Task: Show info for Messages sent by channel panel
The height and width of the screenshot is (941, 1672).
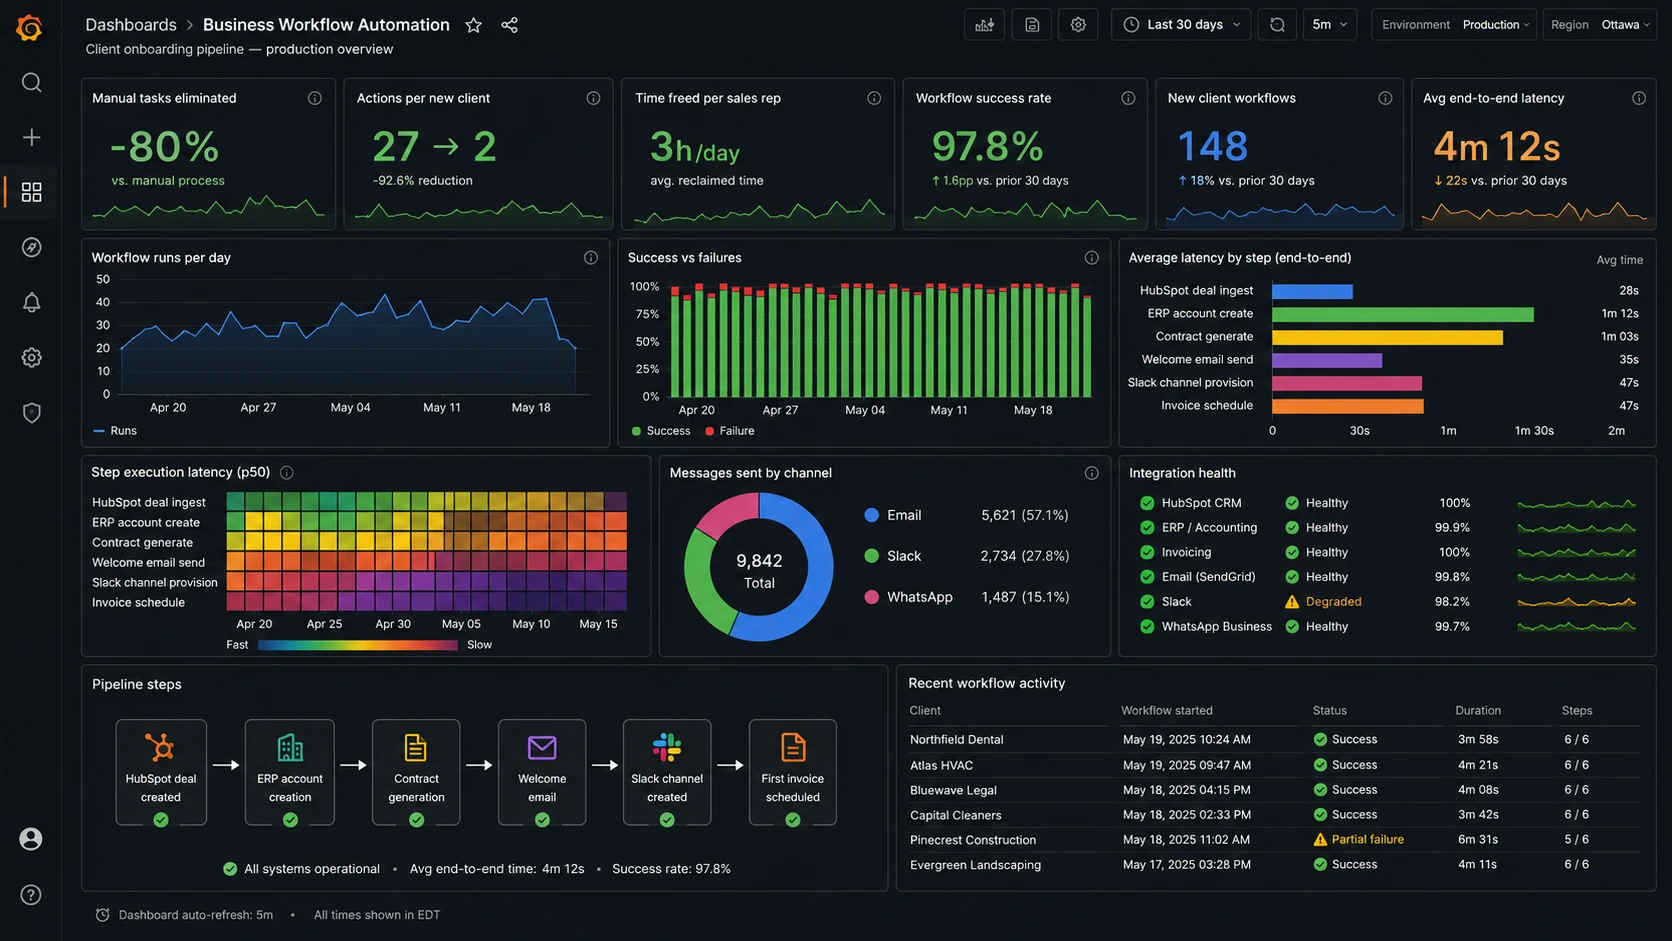Action: tap(1092, 473)
